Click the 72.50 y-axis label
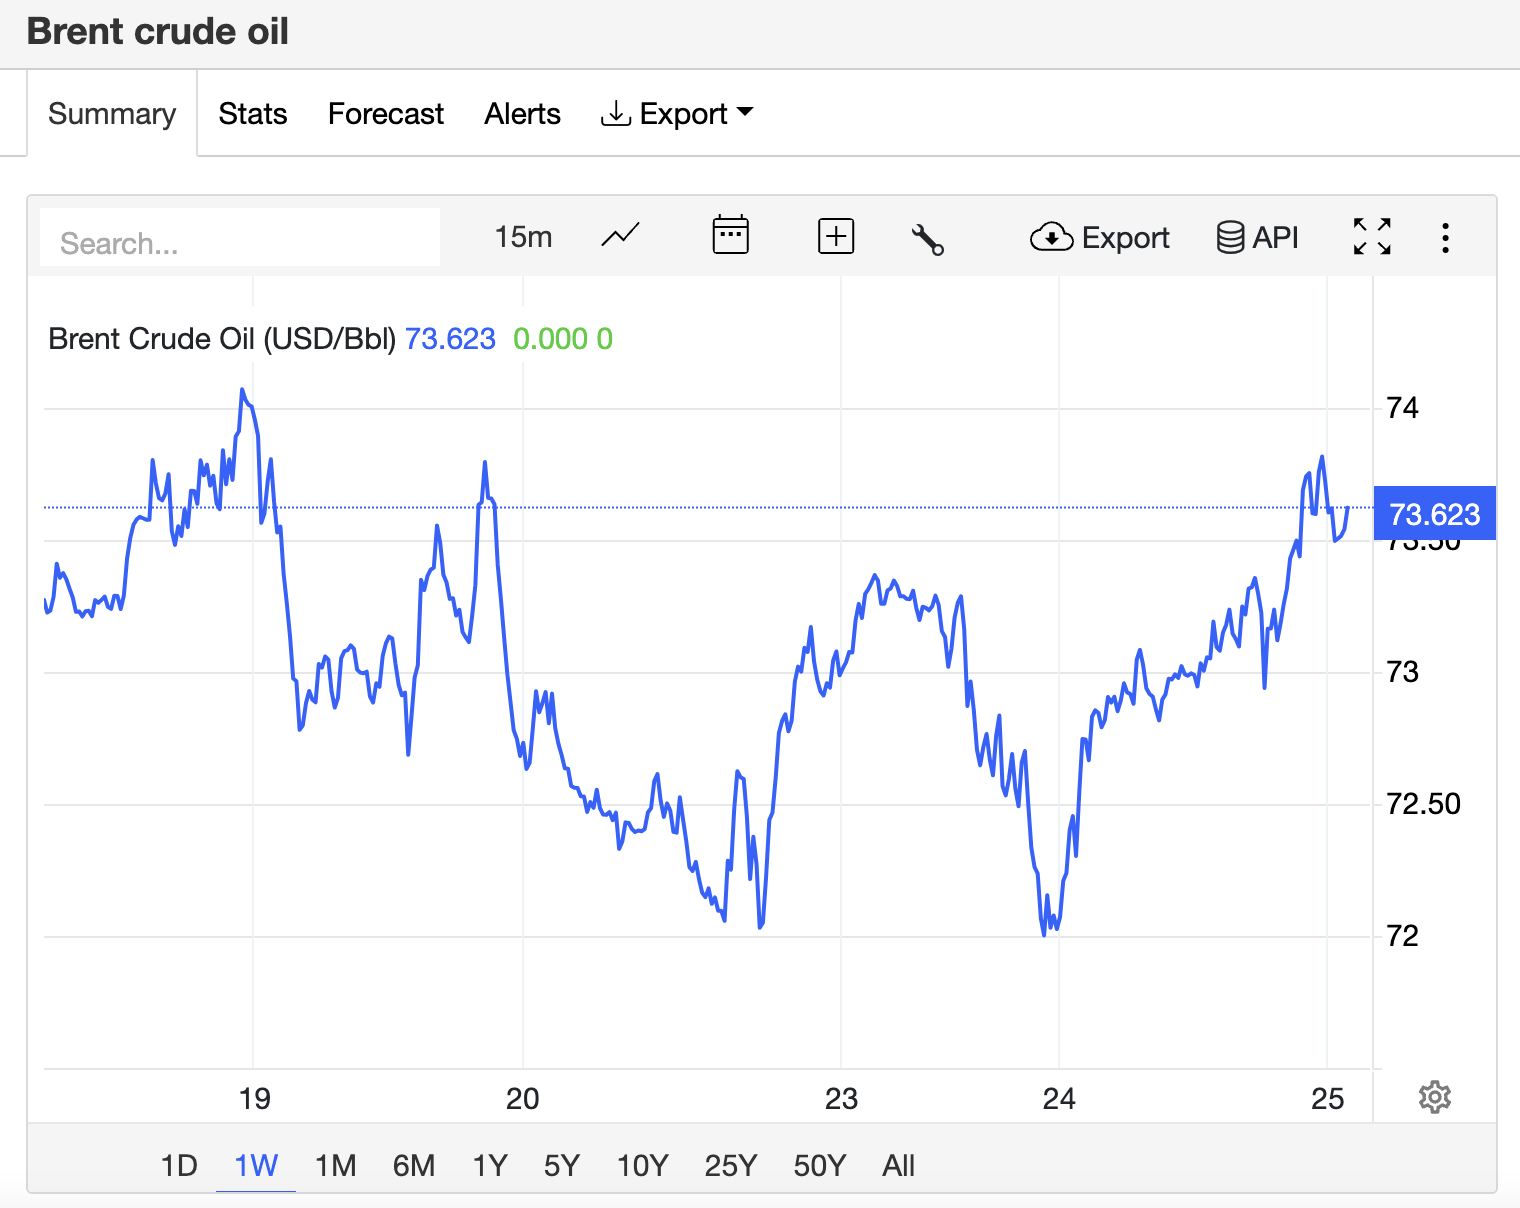The image size is (1520, 1208). [x=1423, y=804]
